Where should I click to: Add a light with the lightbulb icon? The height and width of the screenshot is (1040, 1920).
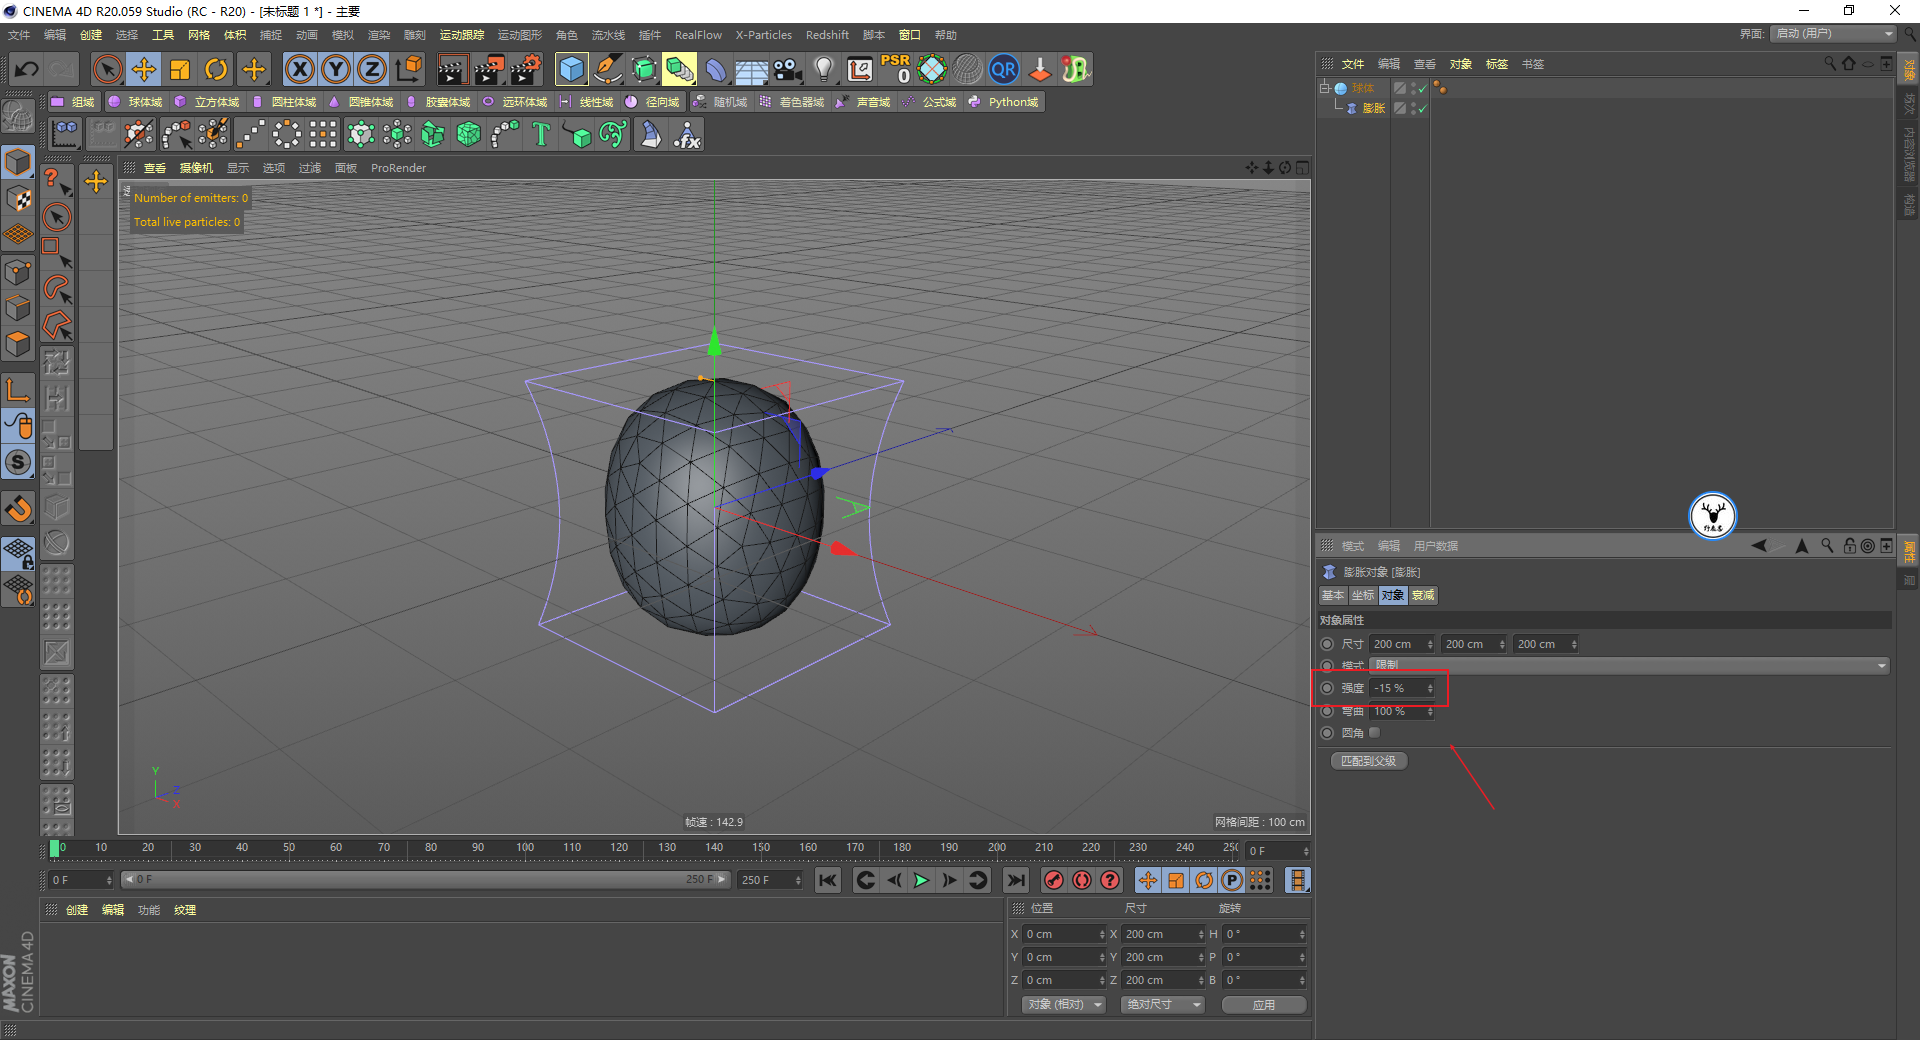823,69
